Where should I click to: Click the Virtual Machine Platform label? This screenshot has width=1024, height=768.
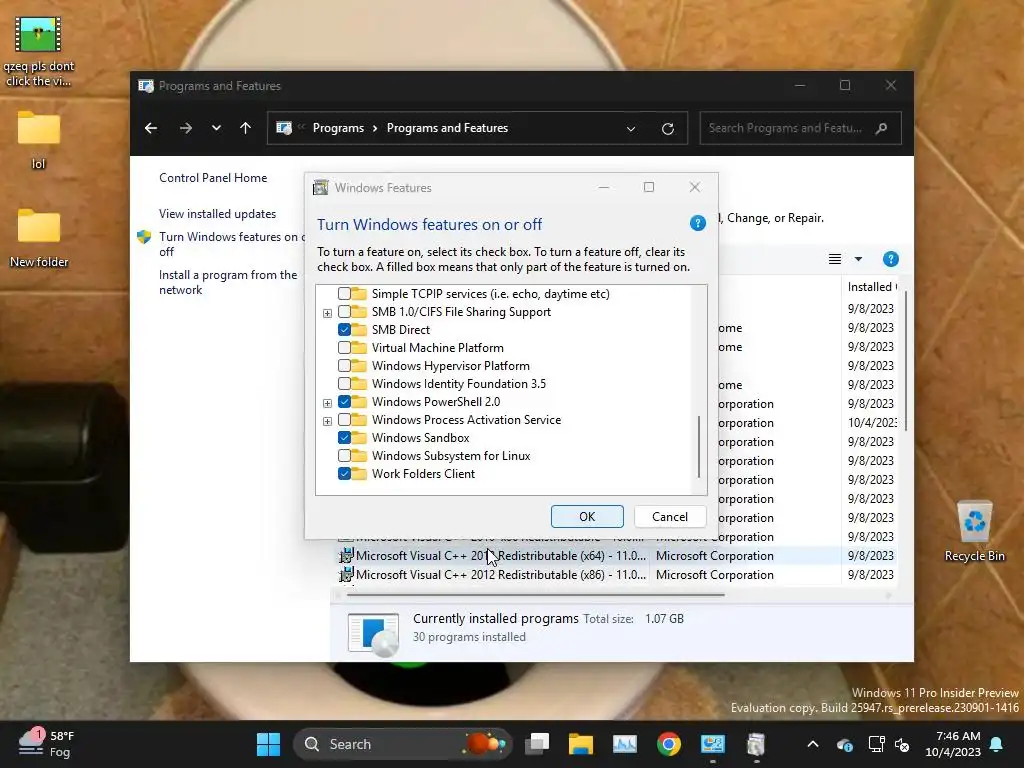pyautogui.click(x=438, y=348)
